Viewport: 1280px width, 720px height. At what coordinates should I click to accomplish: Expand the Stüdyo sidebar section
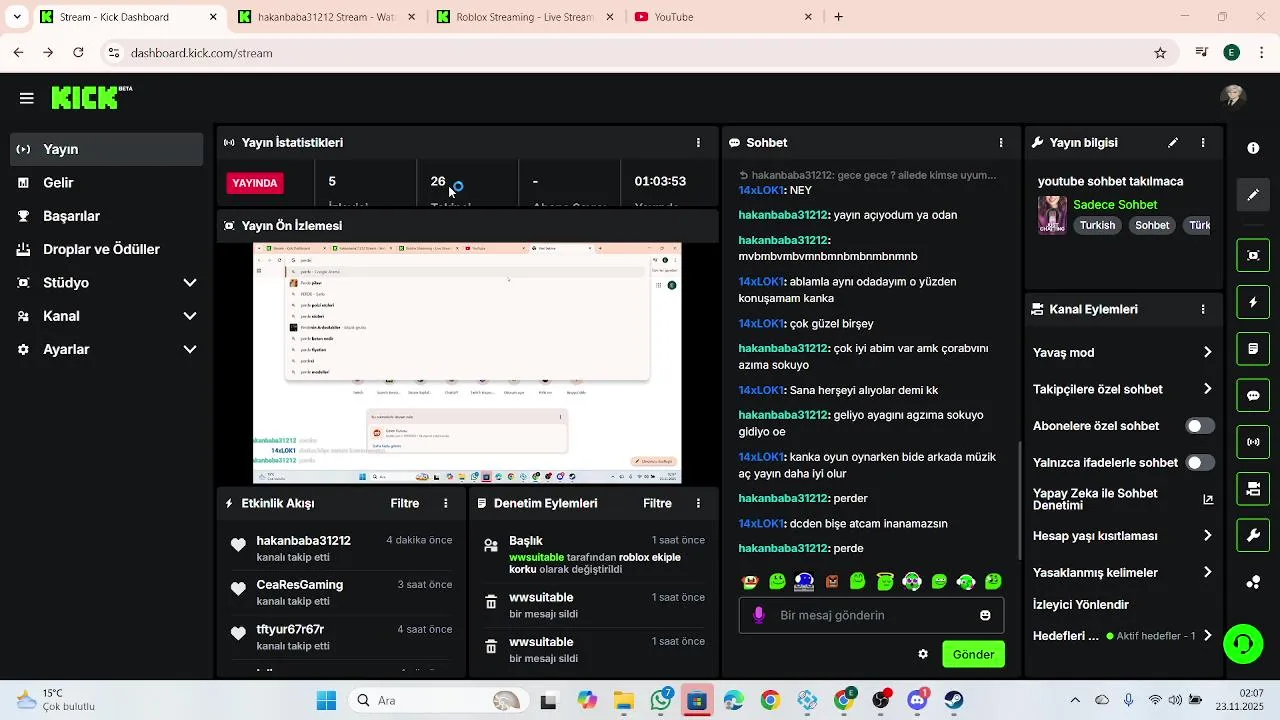click(107, 283)
